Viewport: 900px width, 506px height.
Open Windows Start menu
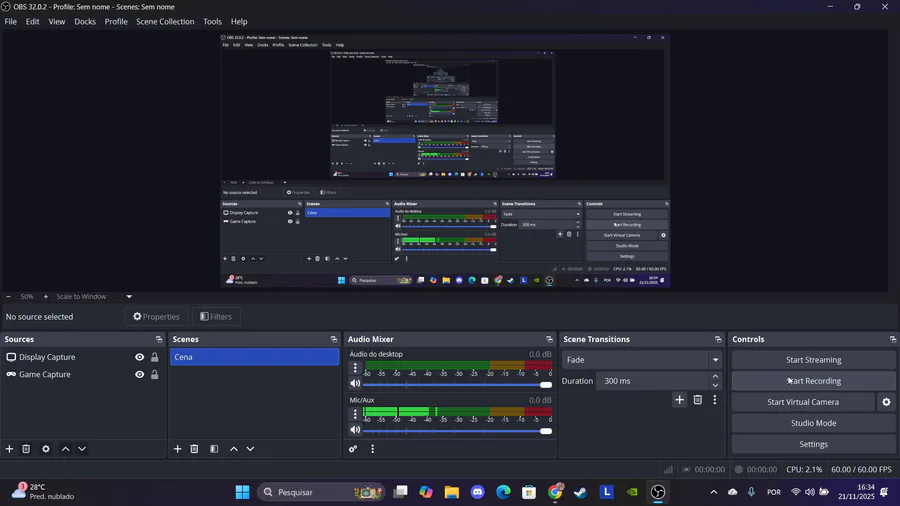[242, 492]
